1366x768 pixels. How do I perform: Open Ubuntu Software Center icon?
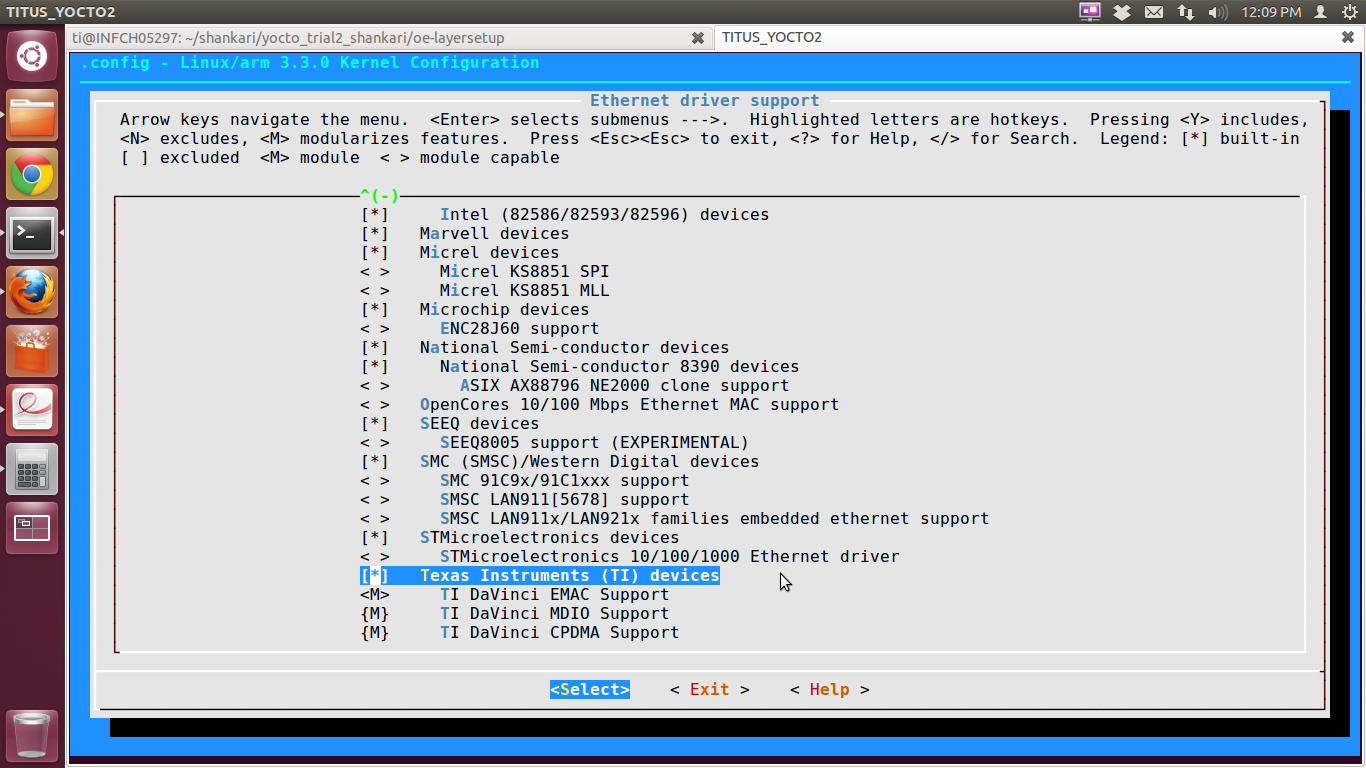[x=32, y=352]
